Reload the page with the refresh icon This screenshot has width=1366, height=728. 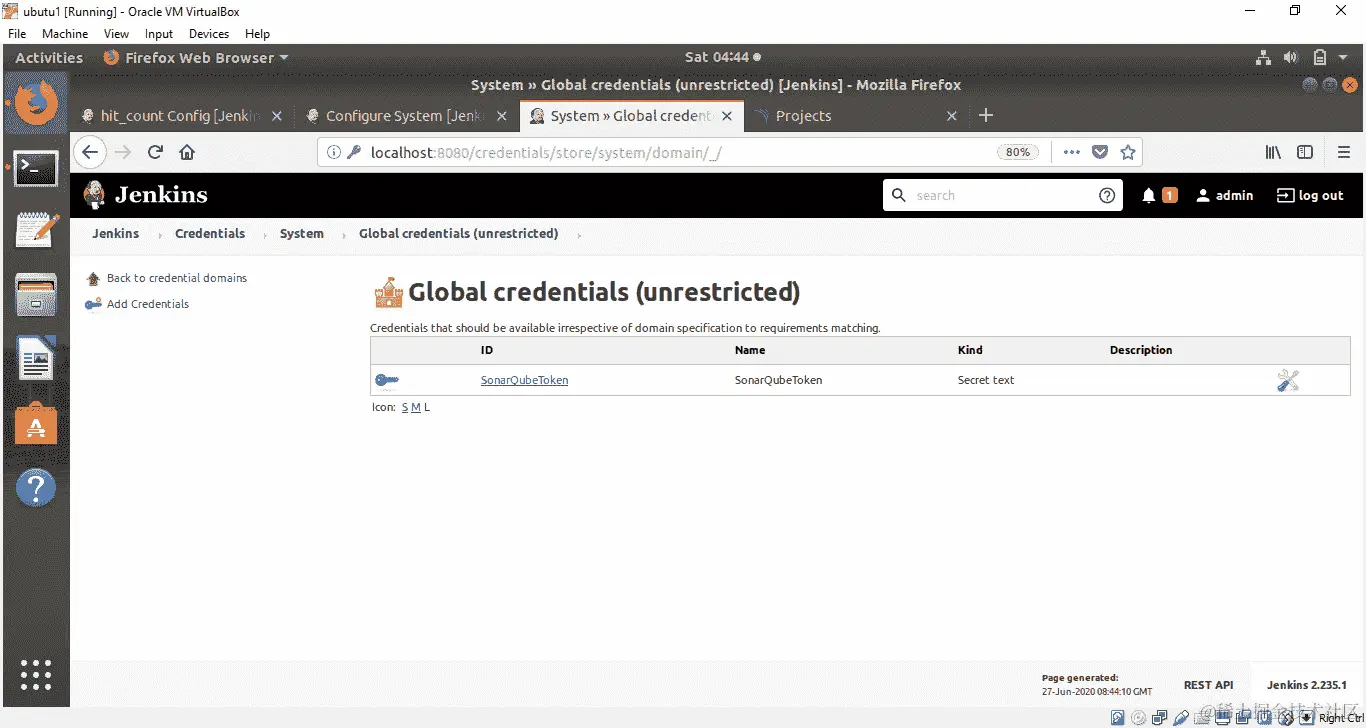tap(155, 151)
